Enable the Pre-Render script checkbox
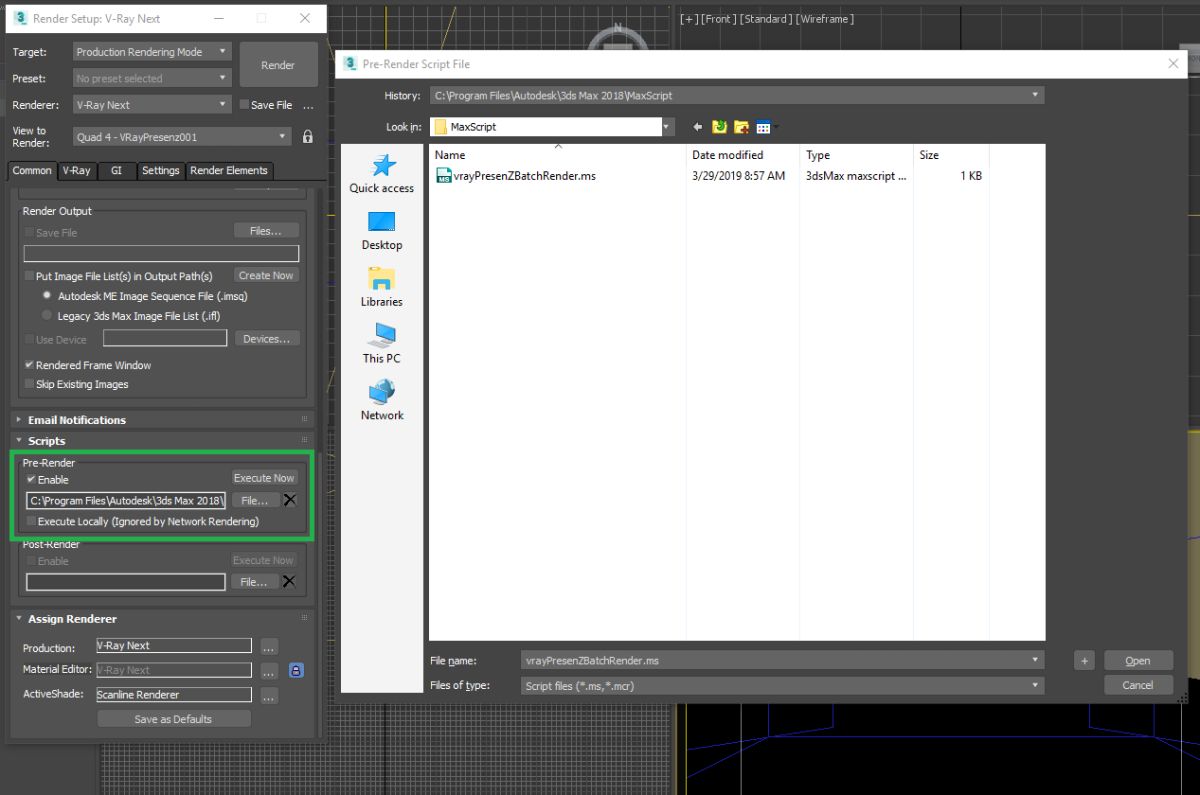 tap(31, 480)
